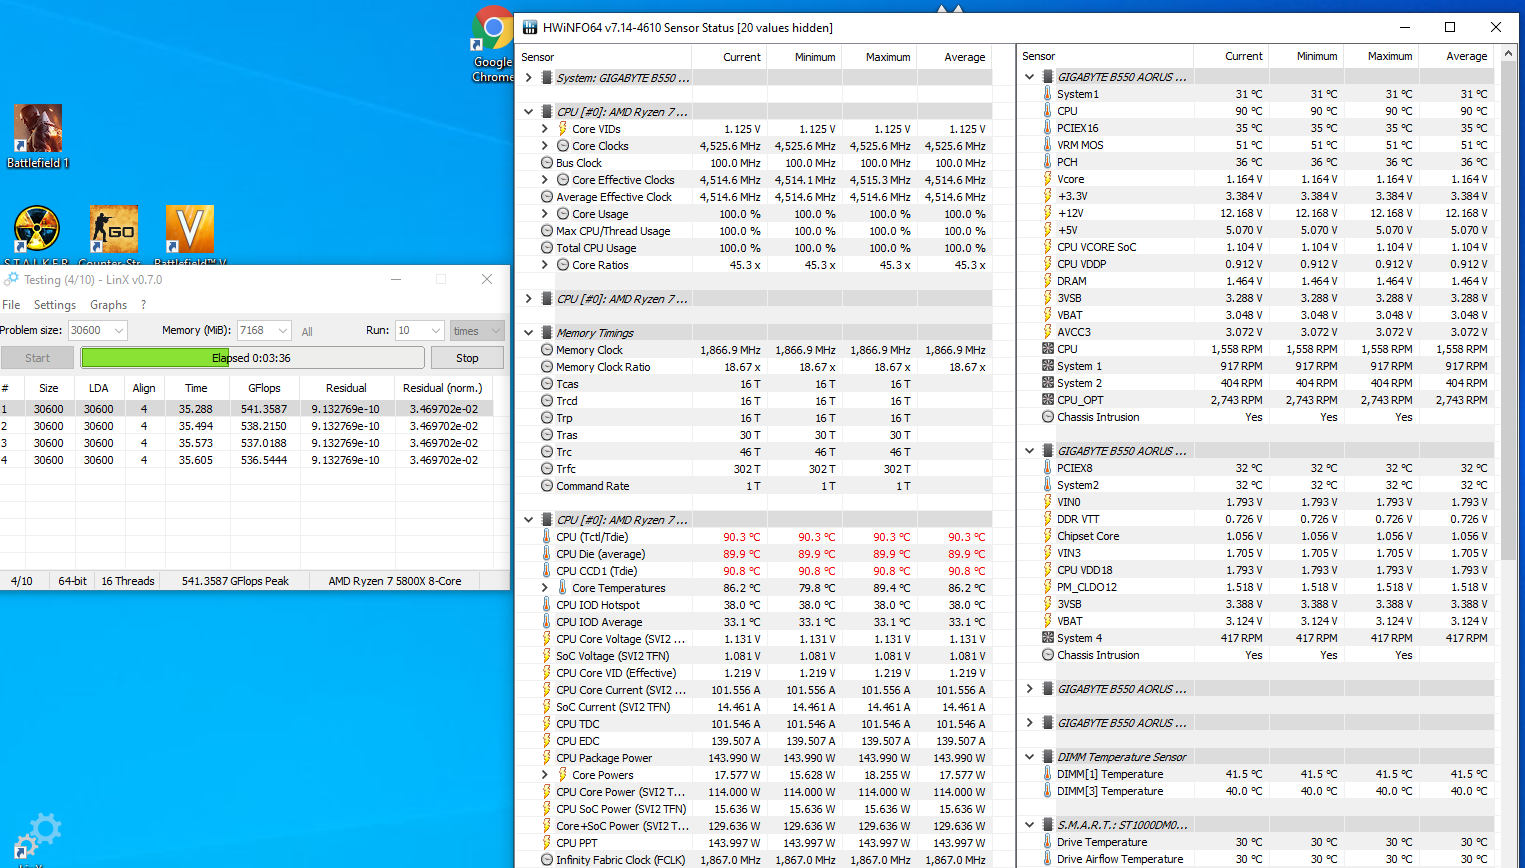Select the Battlefield V desktop icon
The image size is (1525, 868).
(189, 229)
